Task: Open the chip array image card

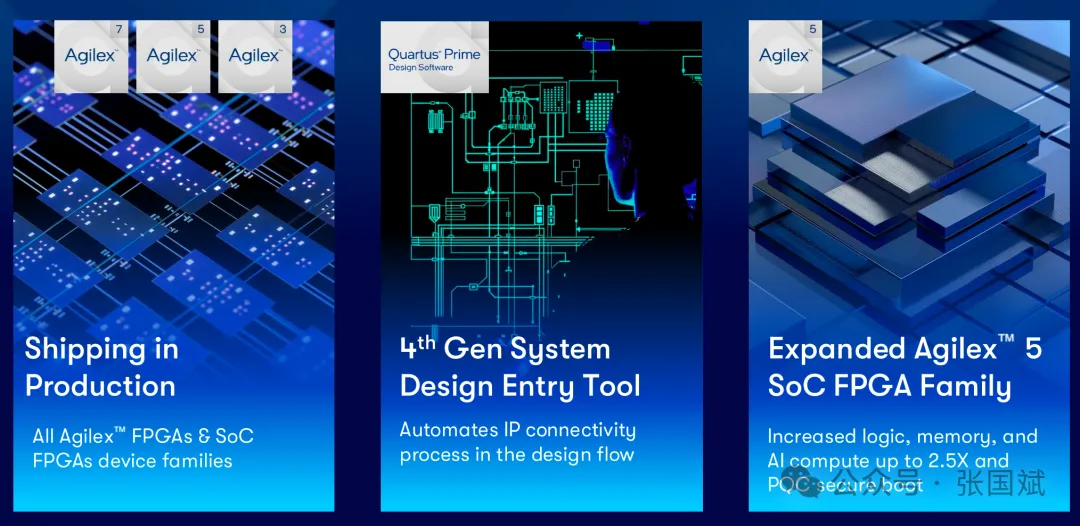Action: [x=174, y=266]
